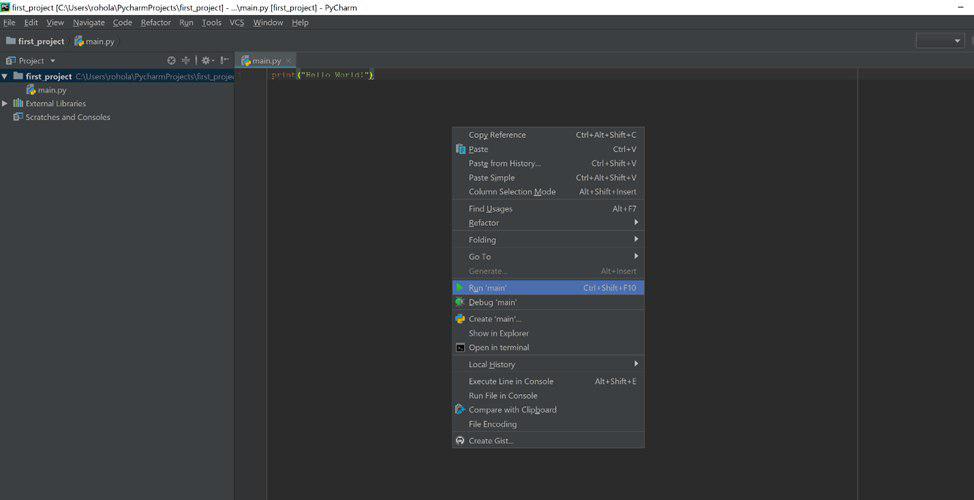Image resolution: width=974 pixels, height=500 pixels.
Task: Click the Compare with Clipboard icon
Action: [x=460, y=410]
